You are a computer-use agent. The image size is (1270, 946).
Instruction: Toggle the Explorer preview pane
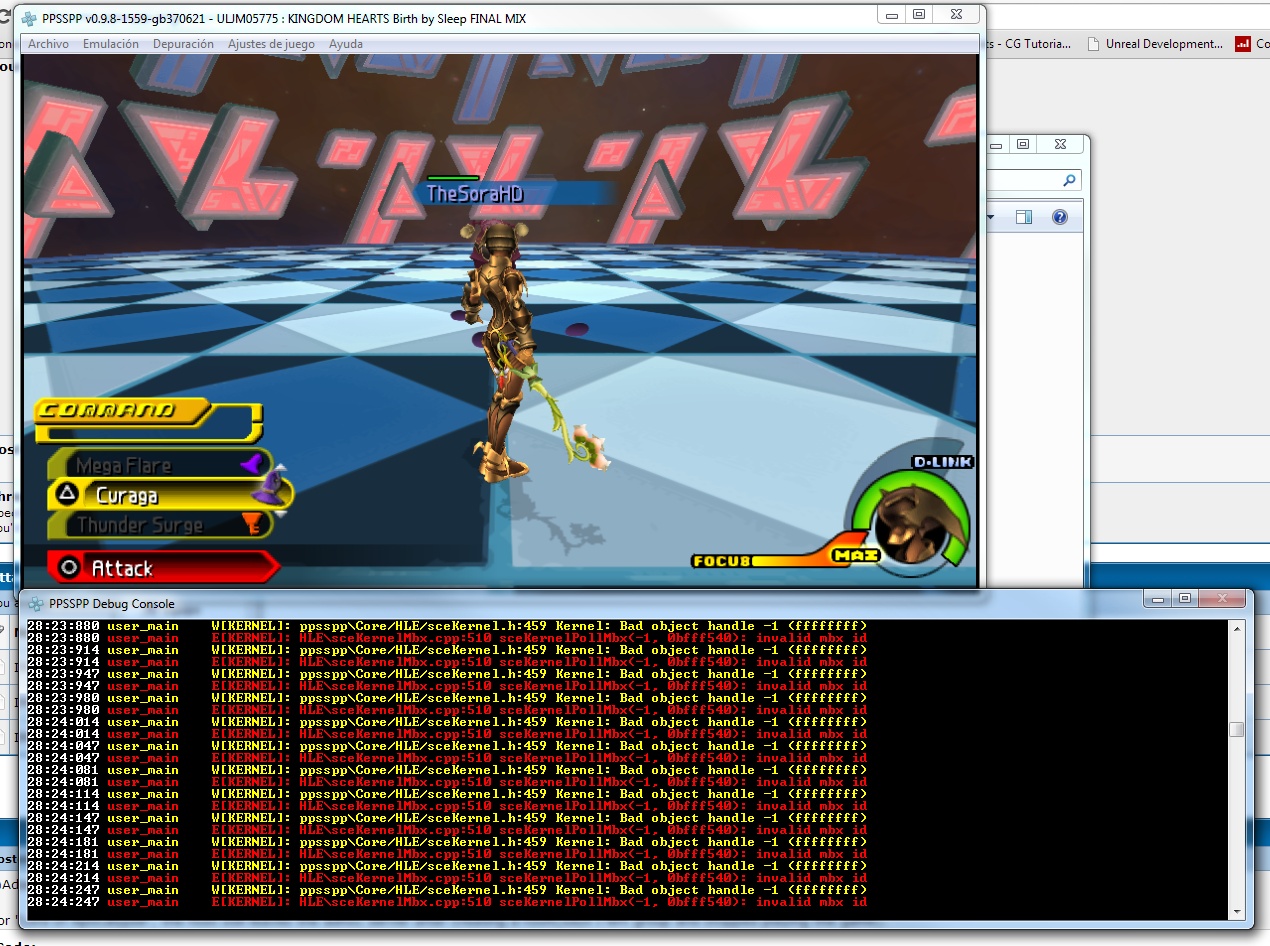(1023, 217)
